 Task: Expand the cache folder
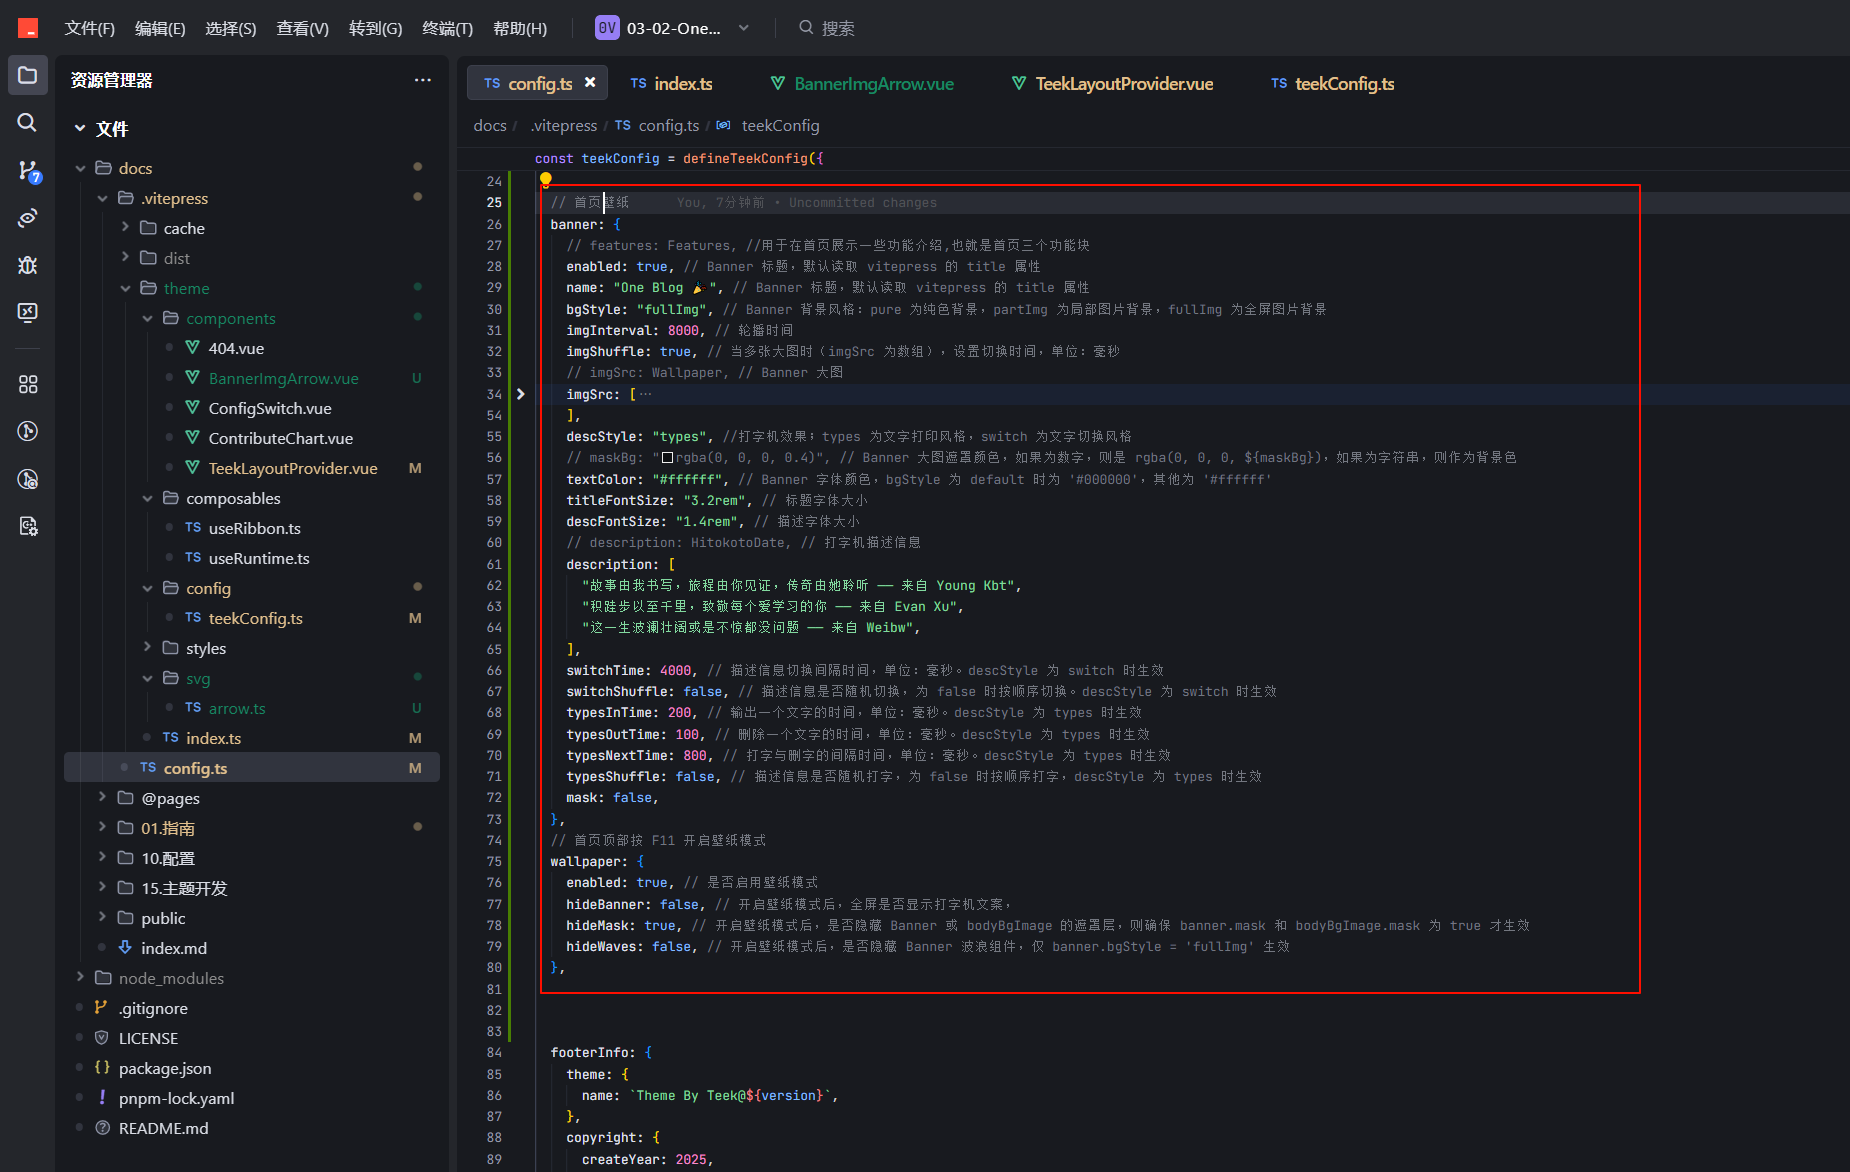pyautogui.click(x=125, y=228)
